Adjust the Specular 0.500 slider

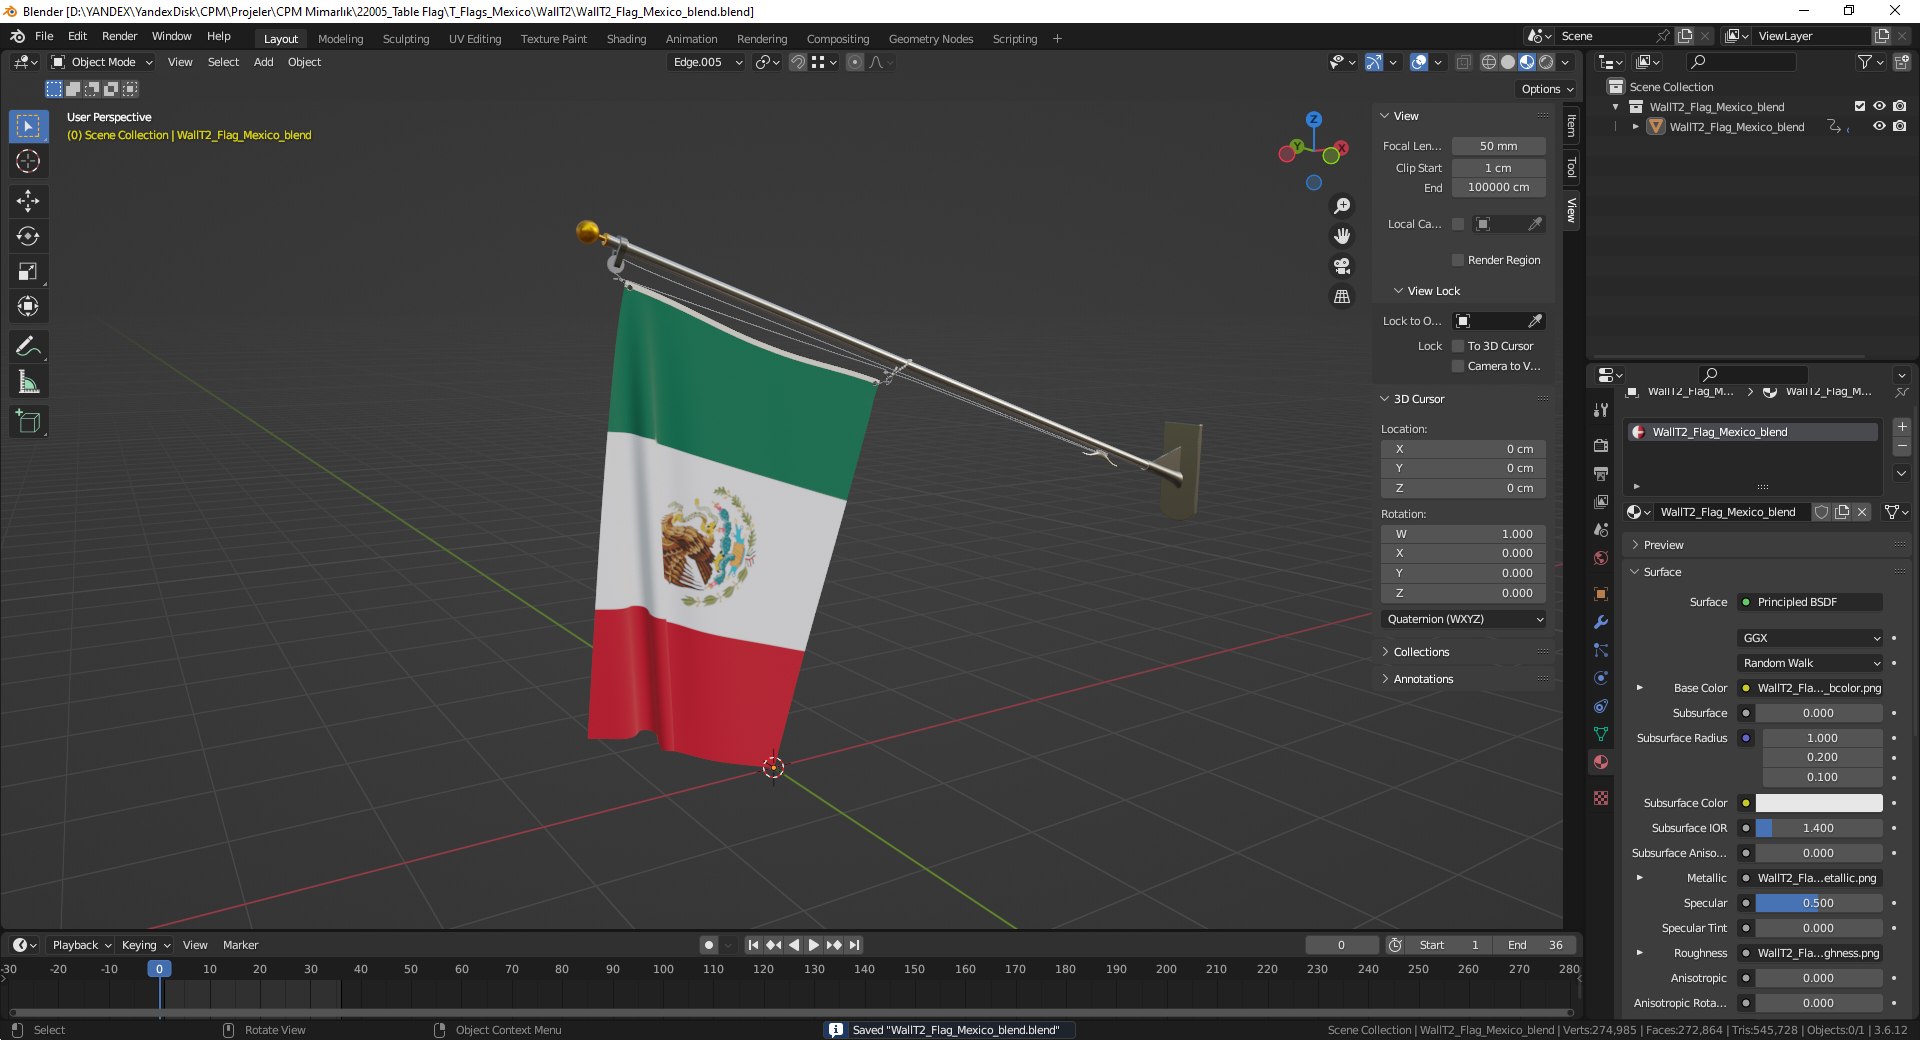1819,903
